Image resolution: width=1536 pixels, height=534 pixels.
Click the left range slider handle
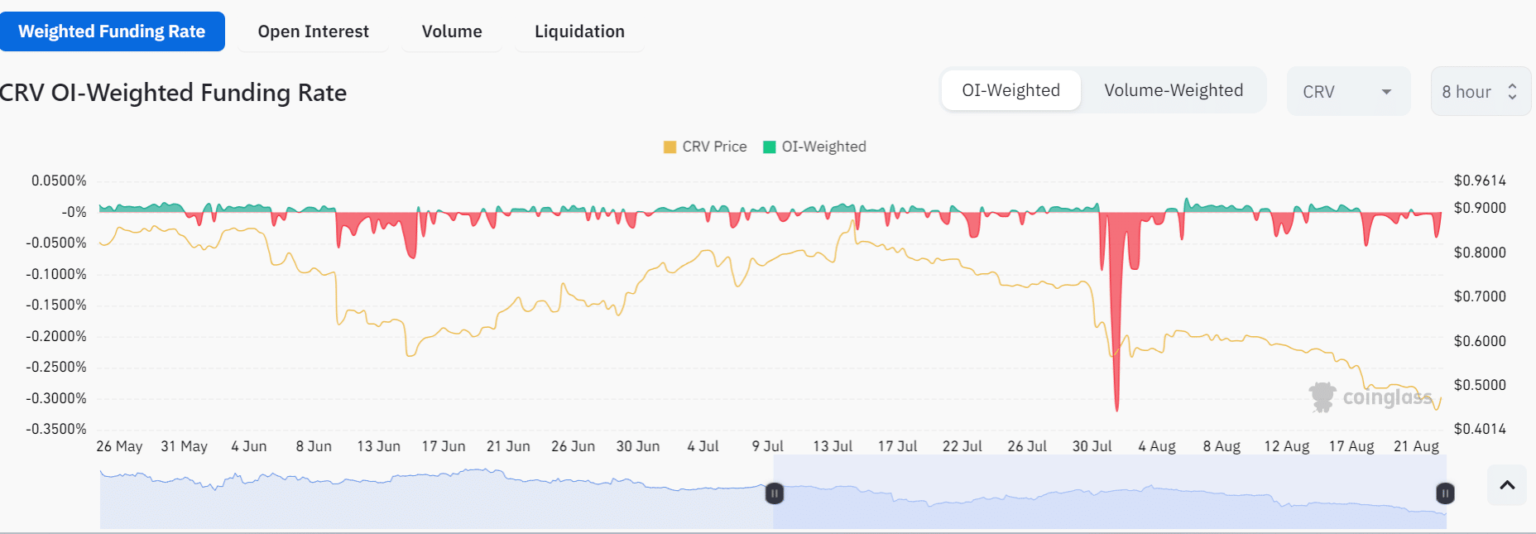(x=774, y=493)
